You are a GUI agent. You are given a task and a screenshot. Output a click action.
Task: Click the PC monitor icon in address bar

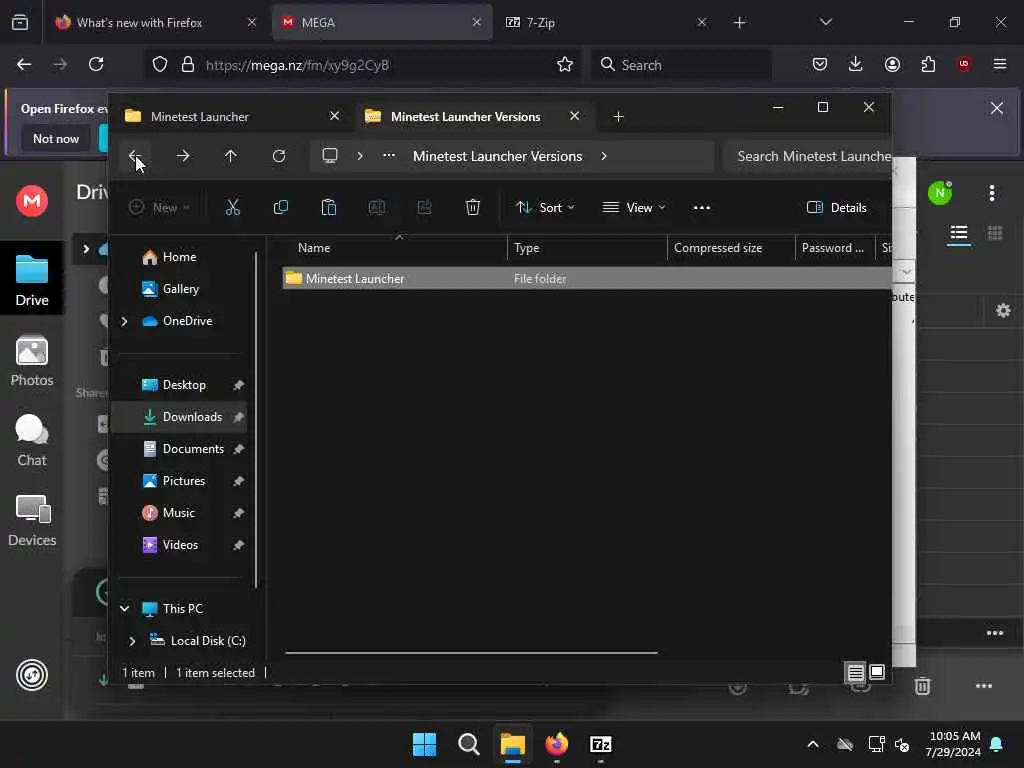[x=330, y=156]
